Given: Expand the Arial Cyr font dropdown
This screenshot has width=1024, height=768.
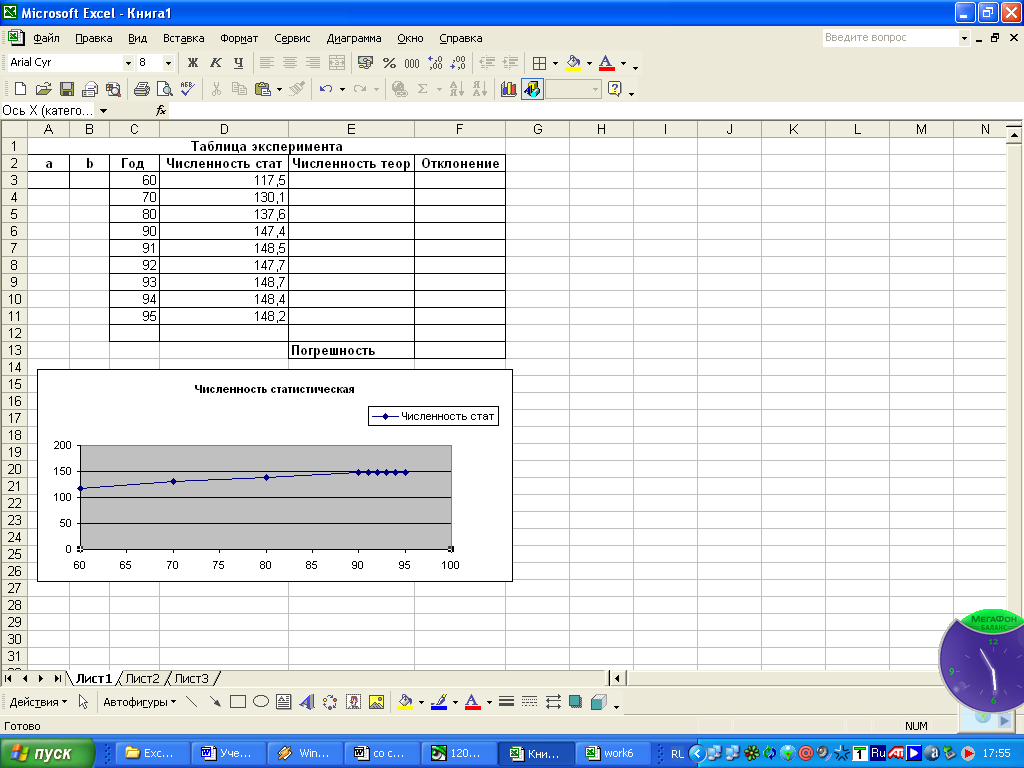Looking at the screenshot, I should (x=128, y=63).
